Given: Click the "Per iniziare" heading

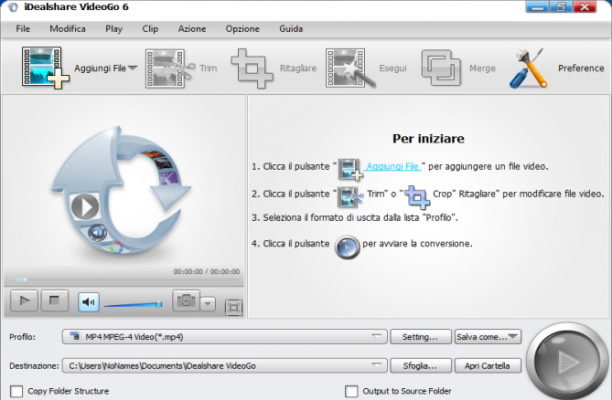Looking at the screenshot, I should click(x=428, y=139).
